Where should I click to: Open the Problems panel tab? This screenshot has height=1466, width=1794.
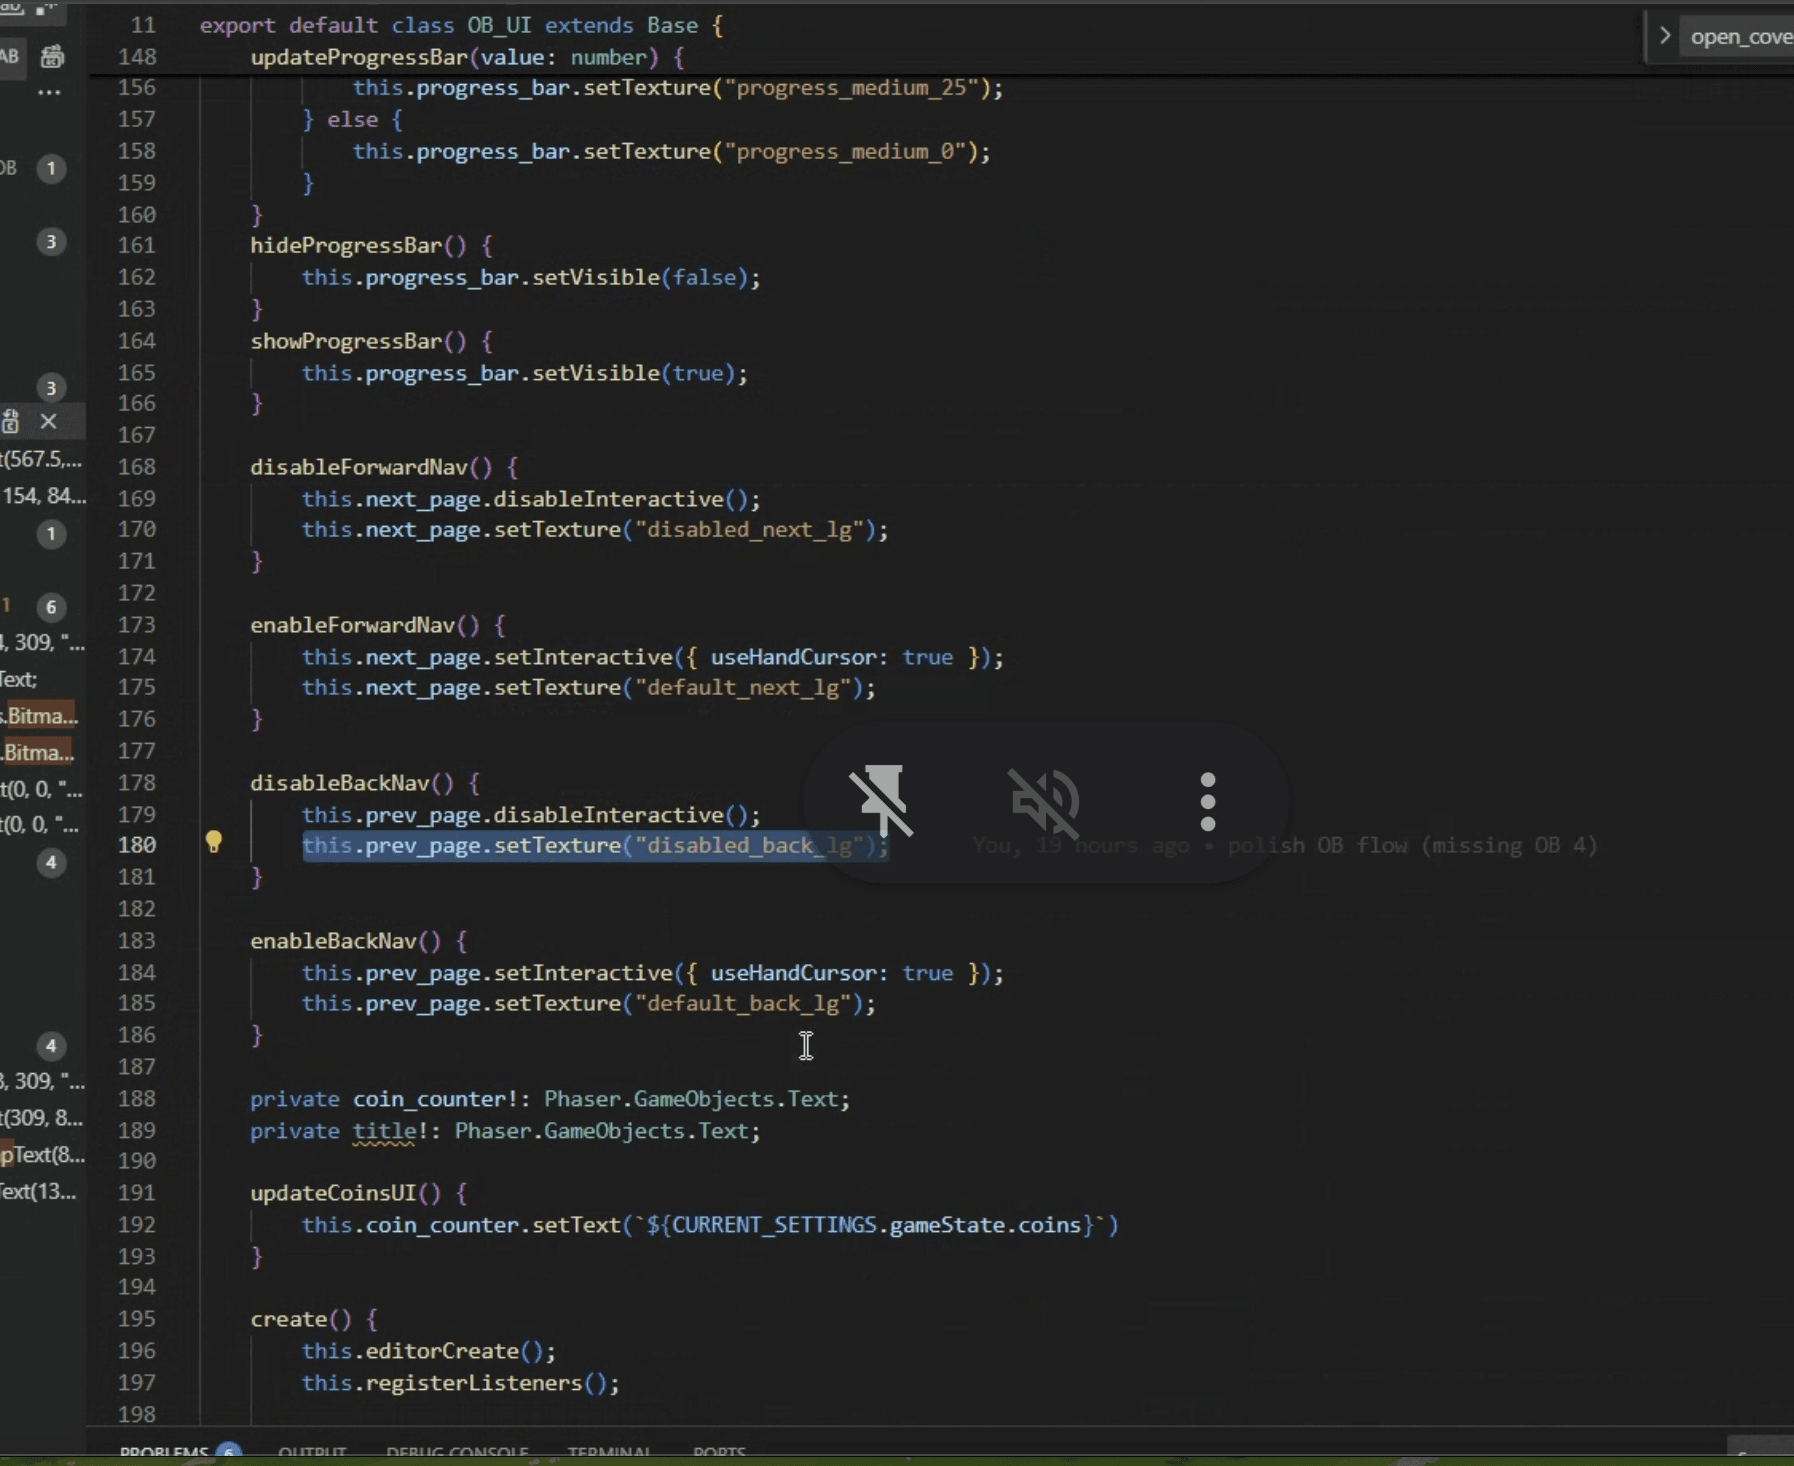click(164, 1451)
